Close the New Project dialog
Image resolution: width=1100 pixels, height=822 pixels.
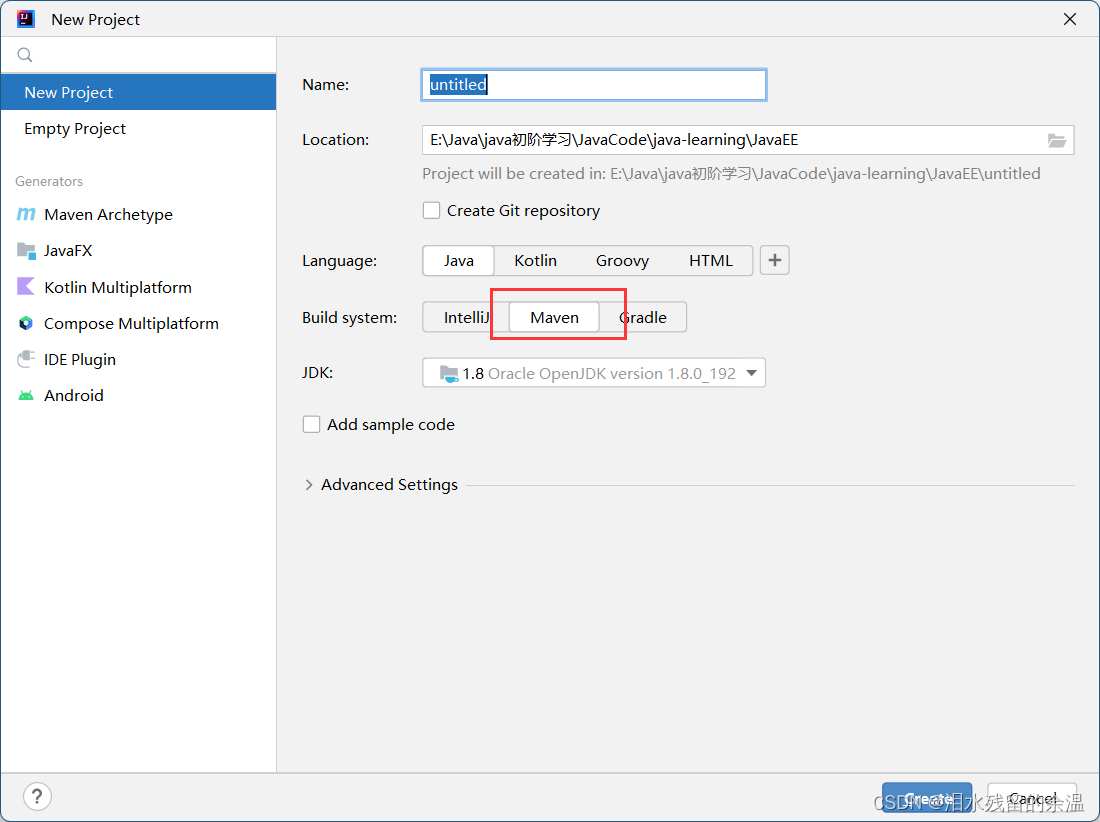[1070, 19]
